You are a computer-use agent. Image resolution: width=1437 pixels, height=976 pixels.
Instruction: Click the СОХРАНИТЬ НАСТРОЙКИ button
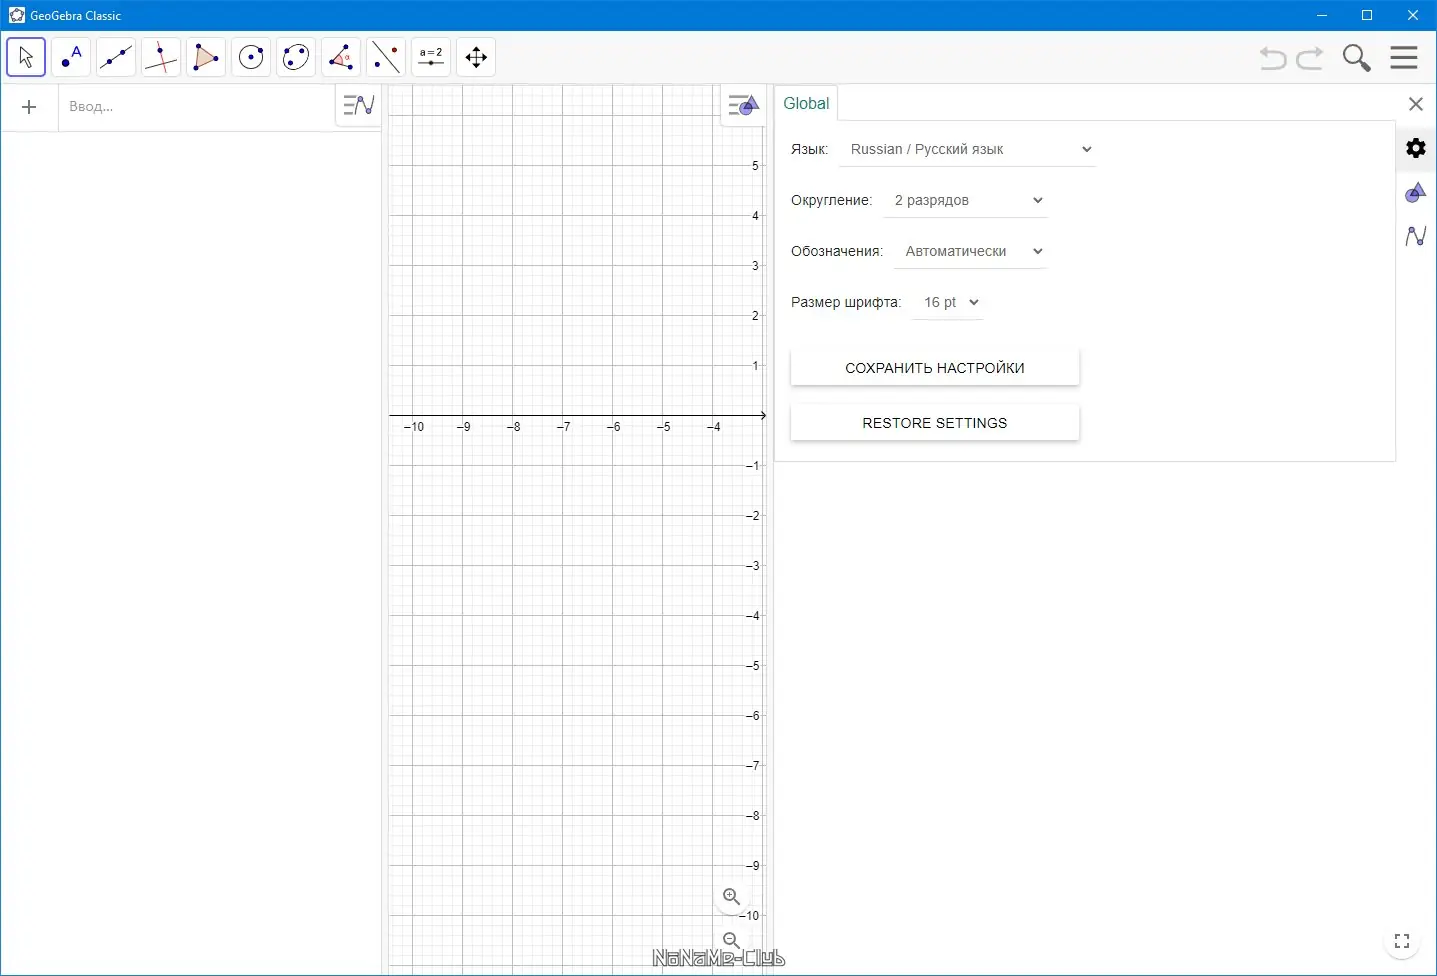tap(935, 368)
